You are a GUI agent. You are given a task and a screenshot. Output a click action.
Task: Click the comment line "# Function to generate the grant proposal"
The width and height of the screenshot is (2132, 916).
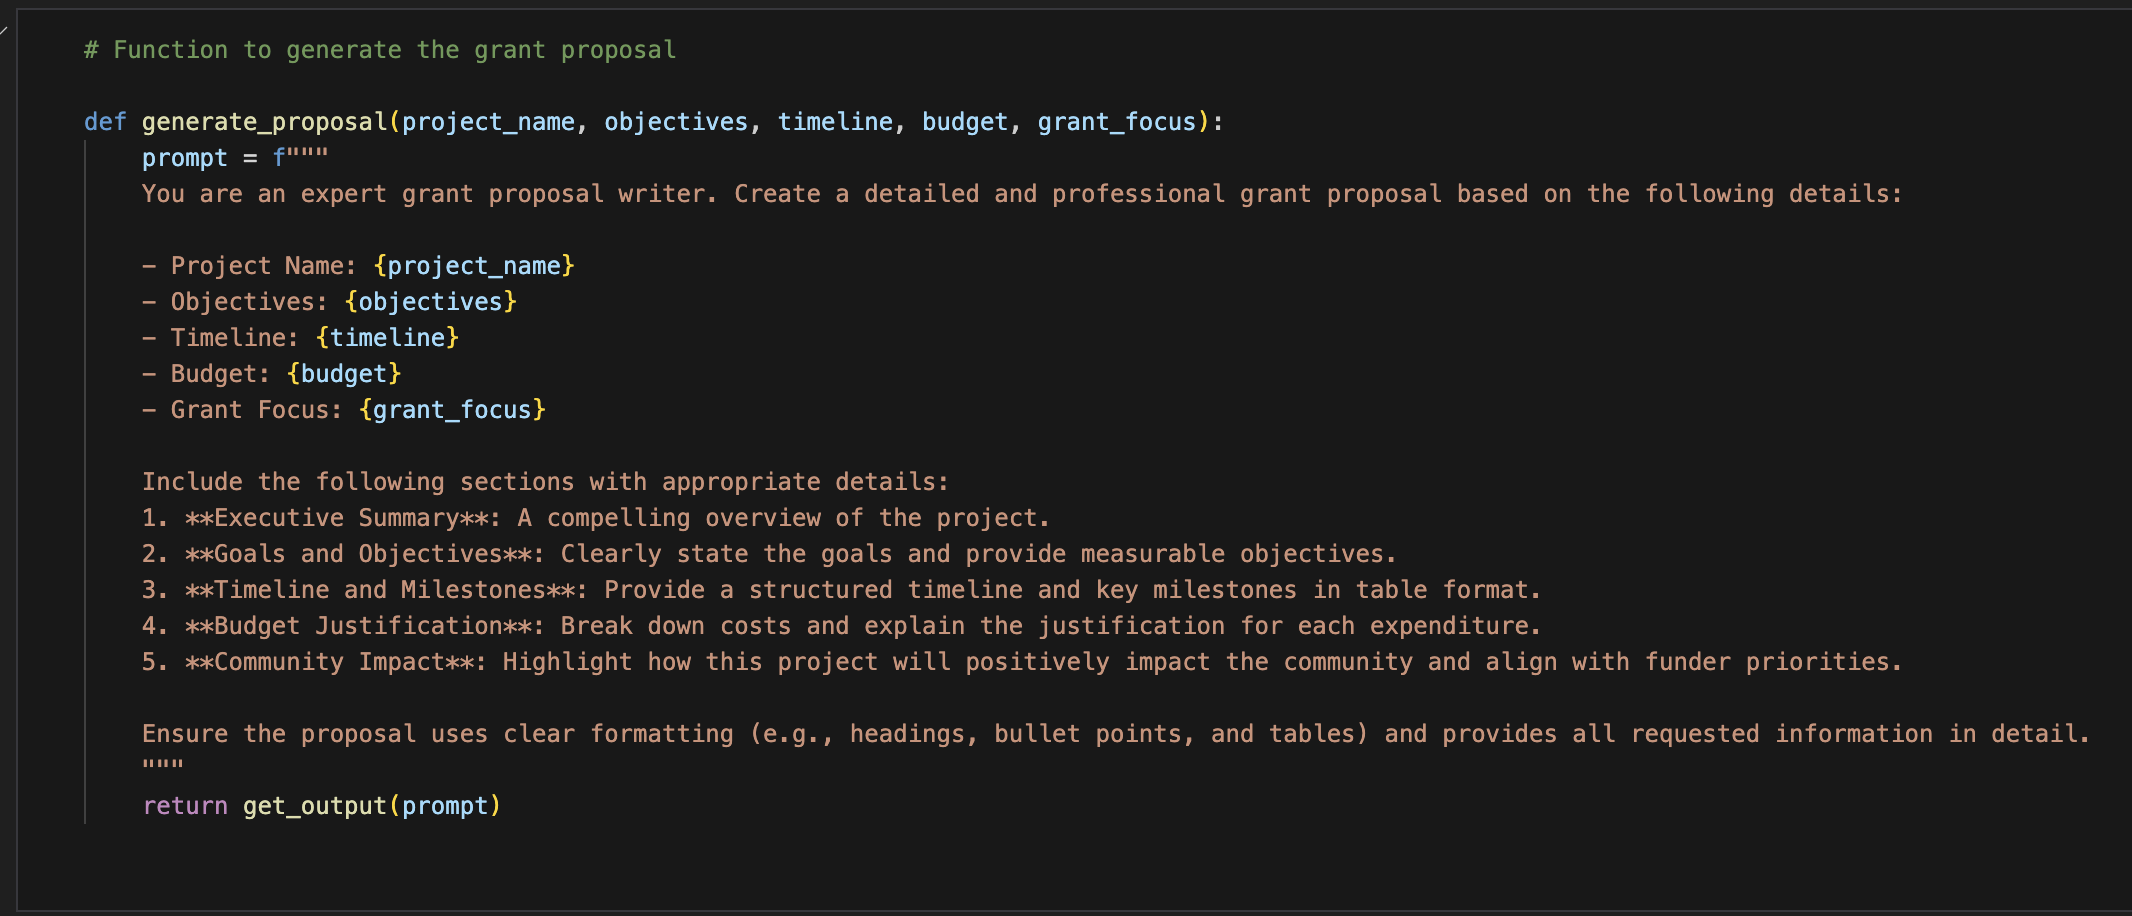380,50
